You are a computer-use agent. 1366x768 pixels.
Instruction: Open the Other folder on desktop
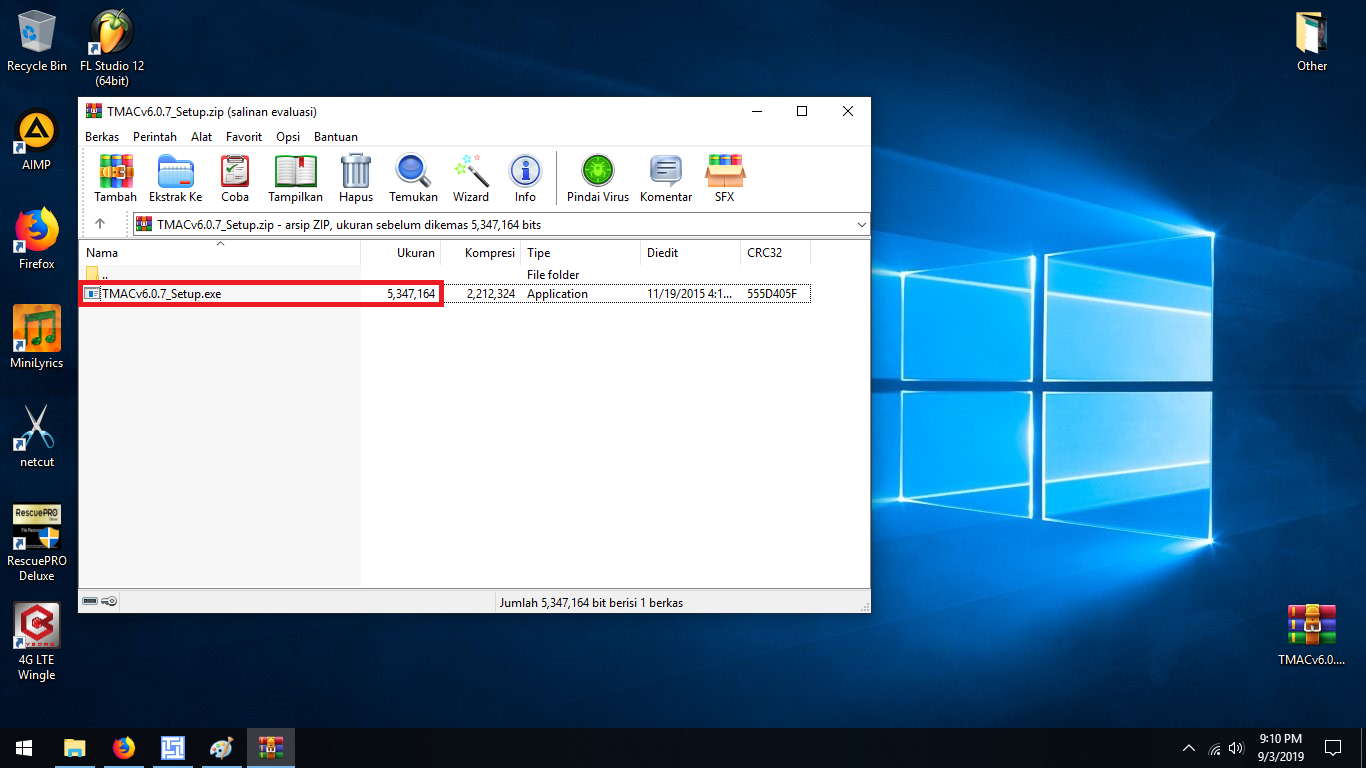coord(1312,42)
